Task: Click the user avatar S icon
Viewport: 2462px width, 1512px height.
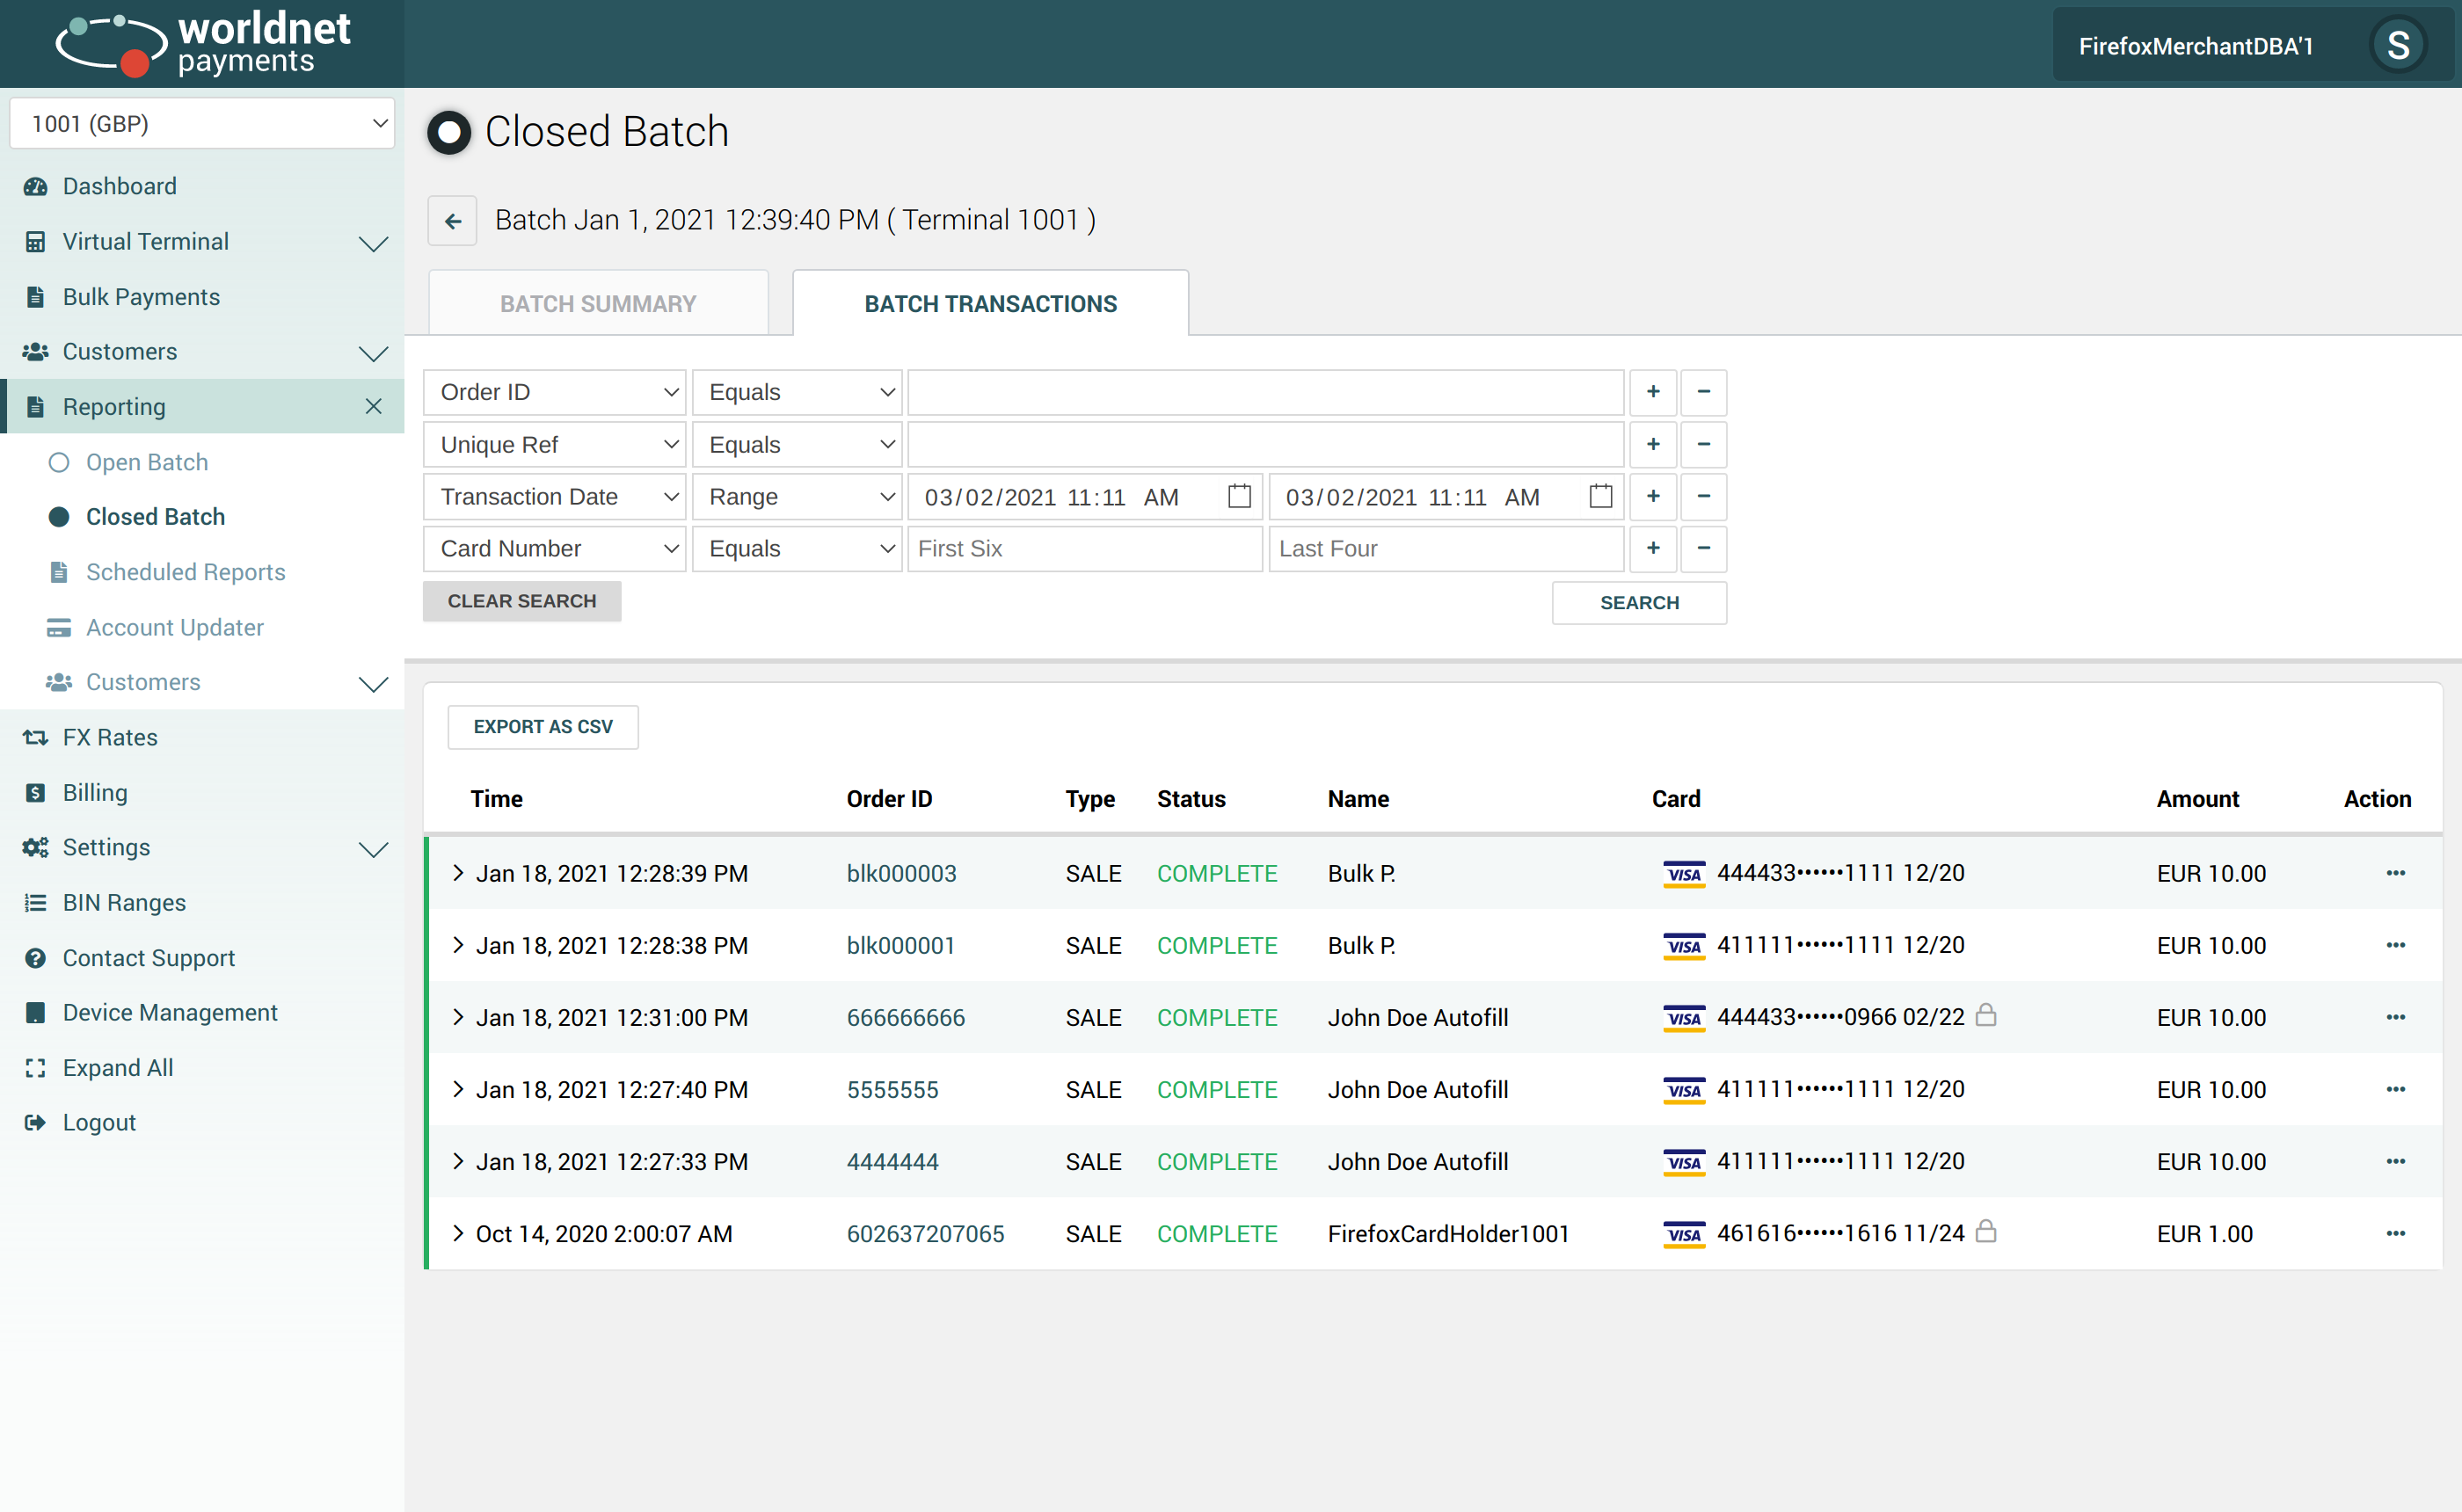Action: click(2396, 45)
